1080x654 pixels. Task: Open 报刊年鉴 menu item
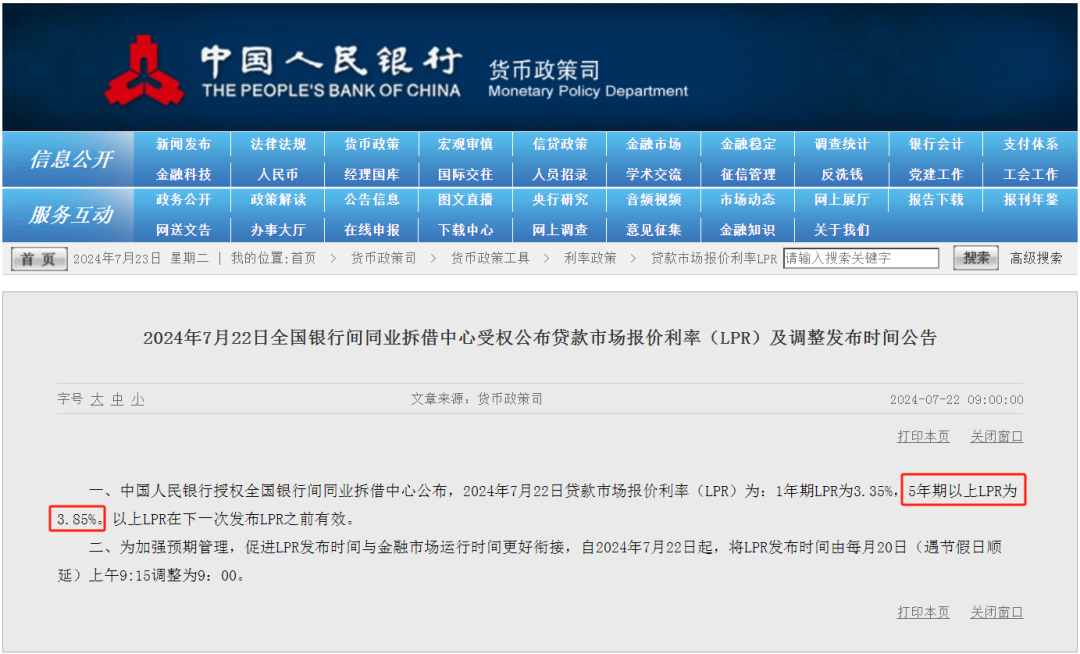1030,200
